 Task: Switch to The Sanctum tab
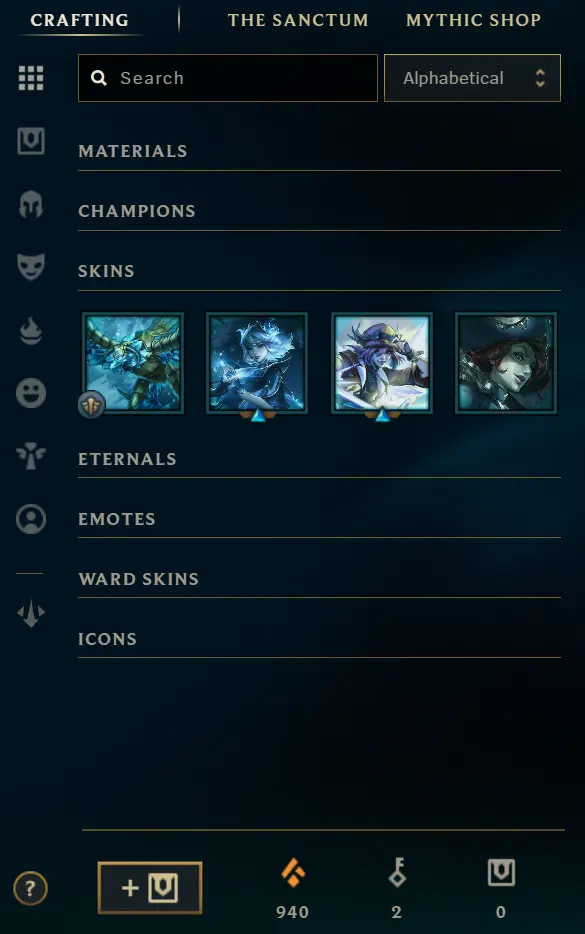[x=298, y=20]
